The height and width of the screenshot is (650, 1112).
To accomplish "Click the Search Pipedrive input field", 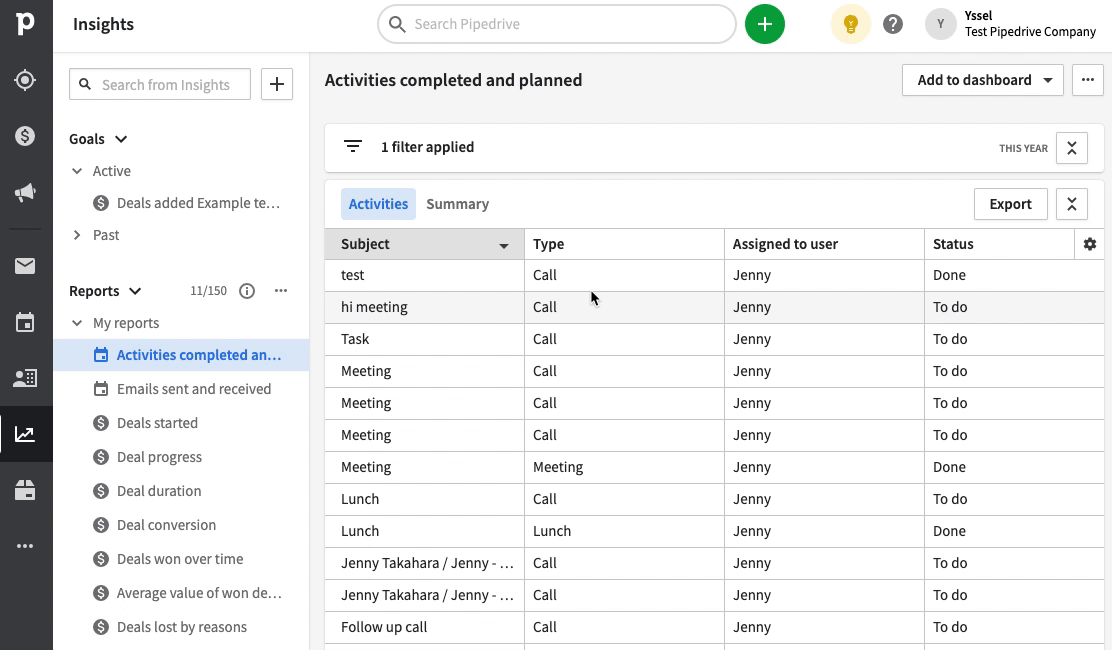I will (x=556, y=24).
